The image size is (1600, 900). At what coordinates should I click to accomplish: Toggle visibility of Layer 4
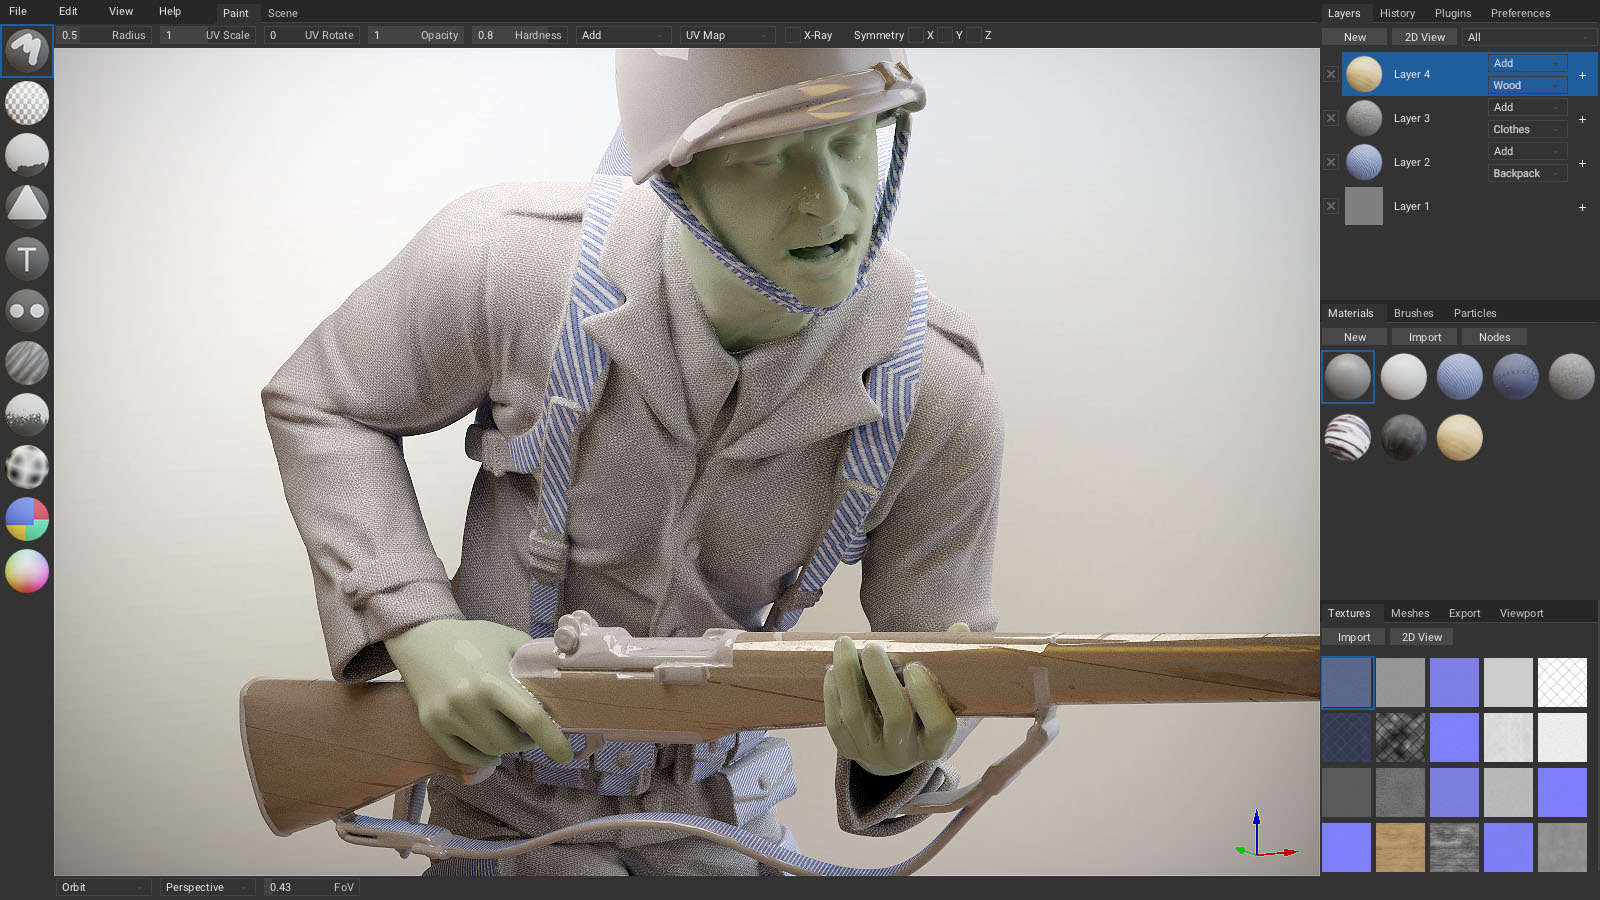1331,74
